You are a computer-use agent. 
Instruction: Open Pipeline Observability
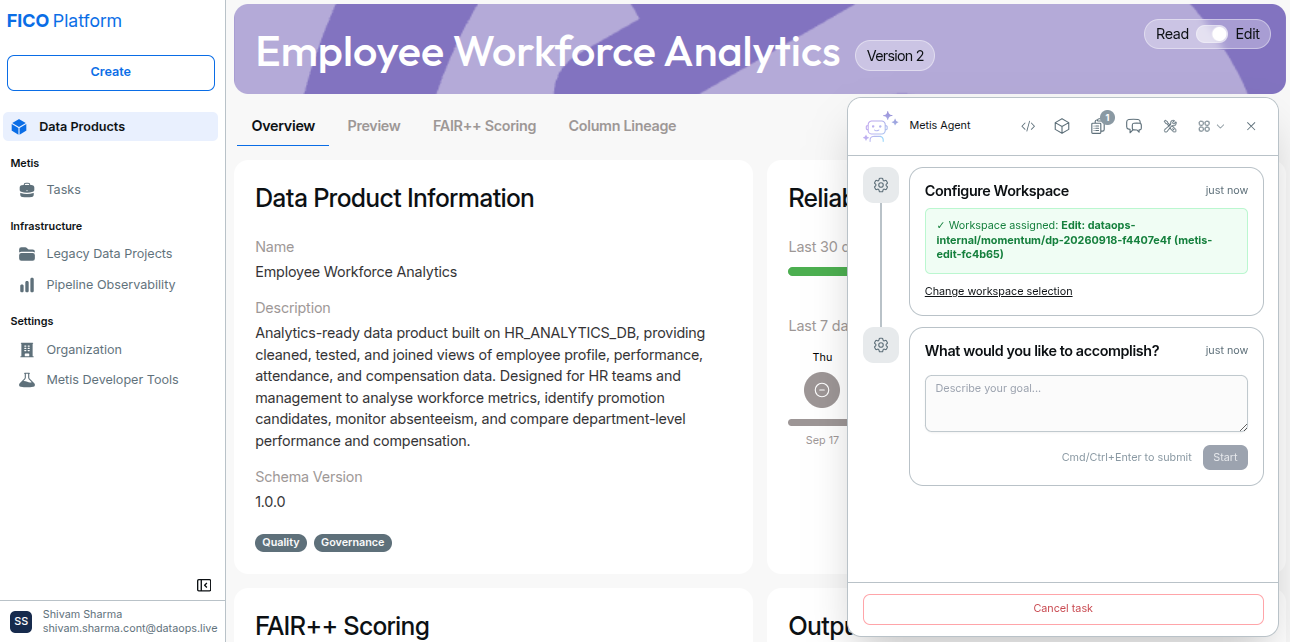coord(111,285)
